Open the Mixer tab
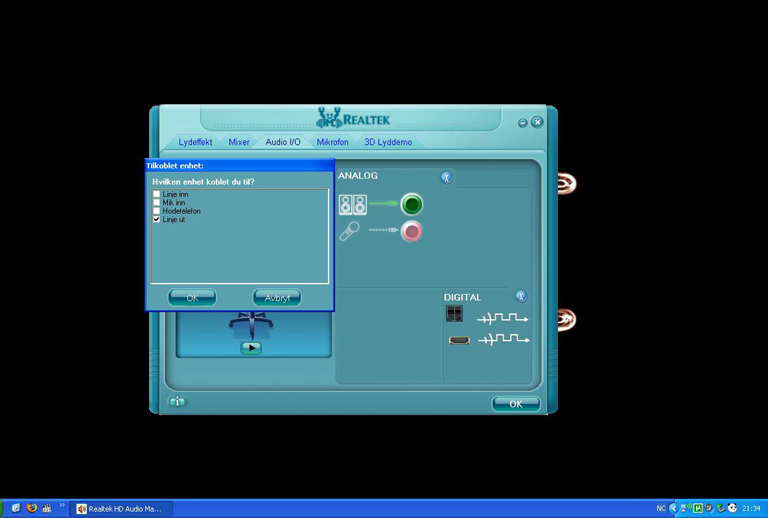The image size is (768, 518). point(239,142)
